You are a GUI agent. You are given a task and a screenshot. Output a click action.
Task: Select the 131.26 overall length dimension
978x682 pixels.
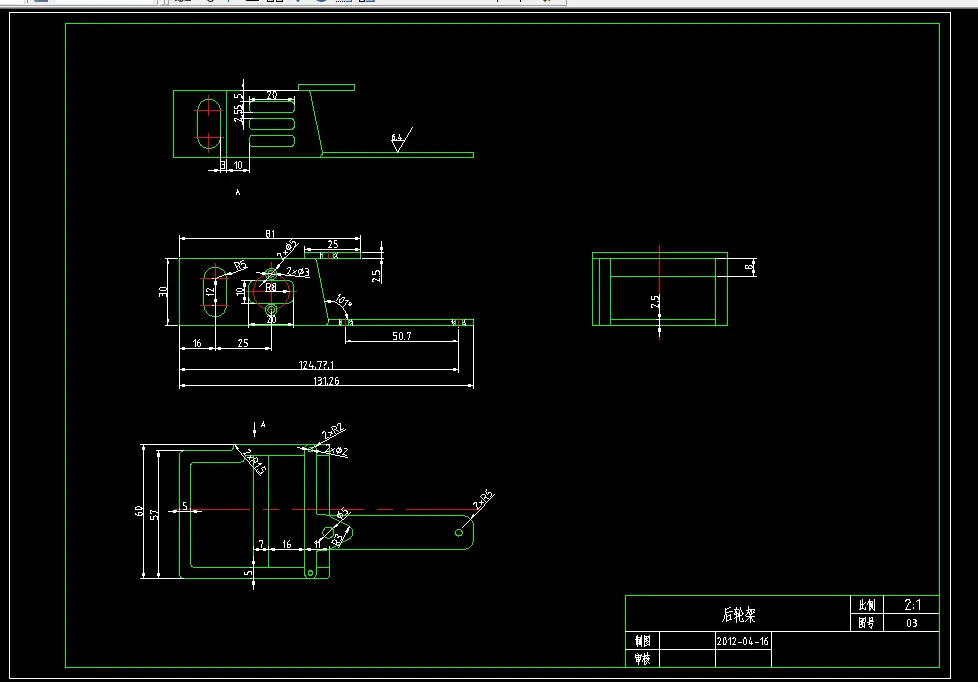point(326,381)
